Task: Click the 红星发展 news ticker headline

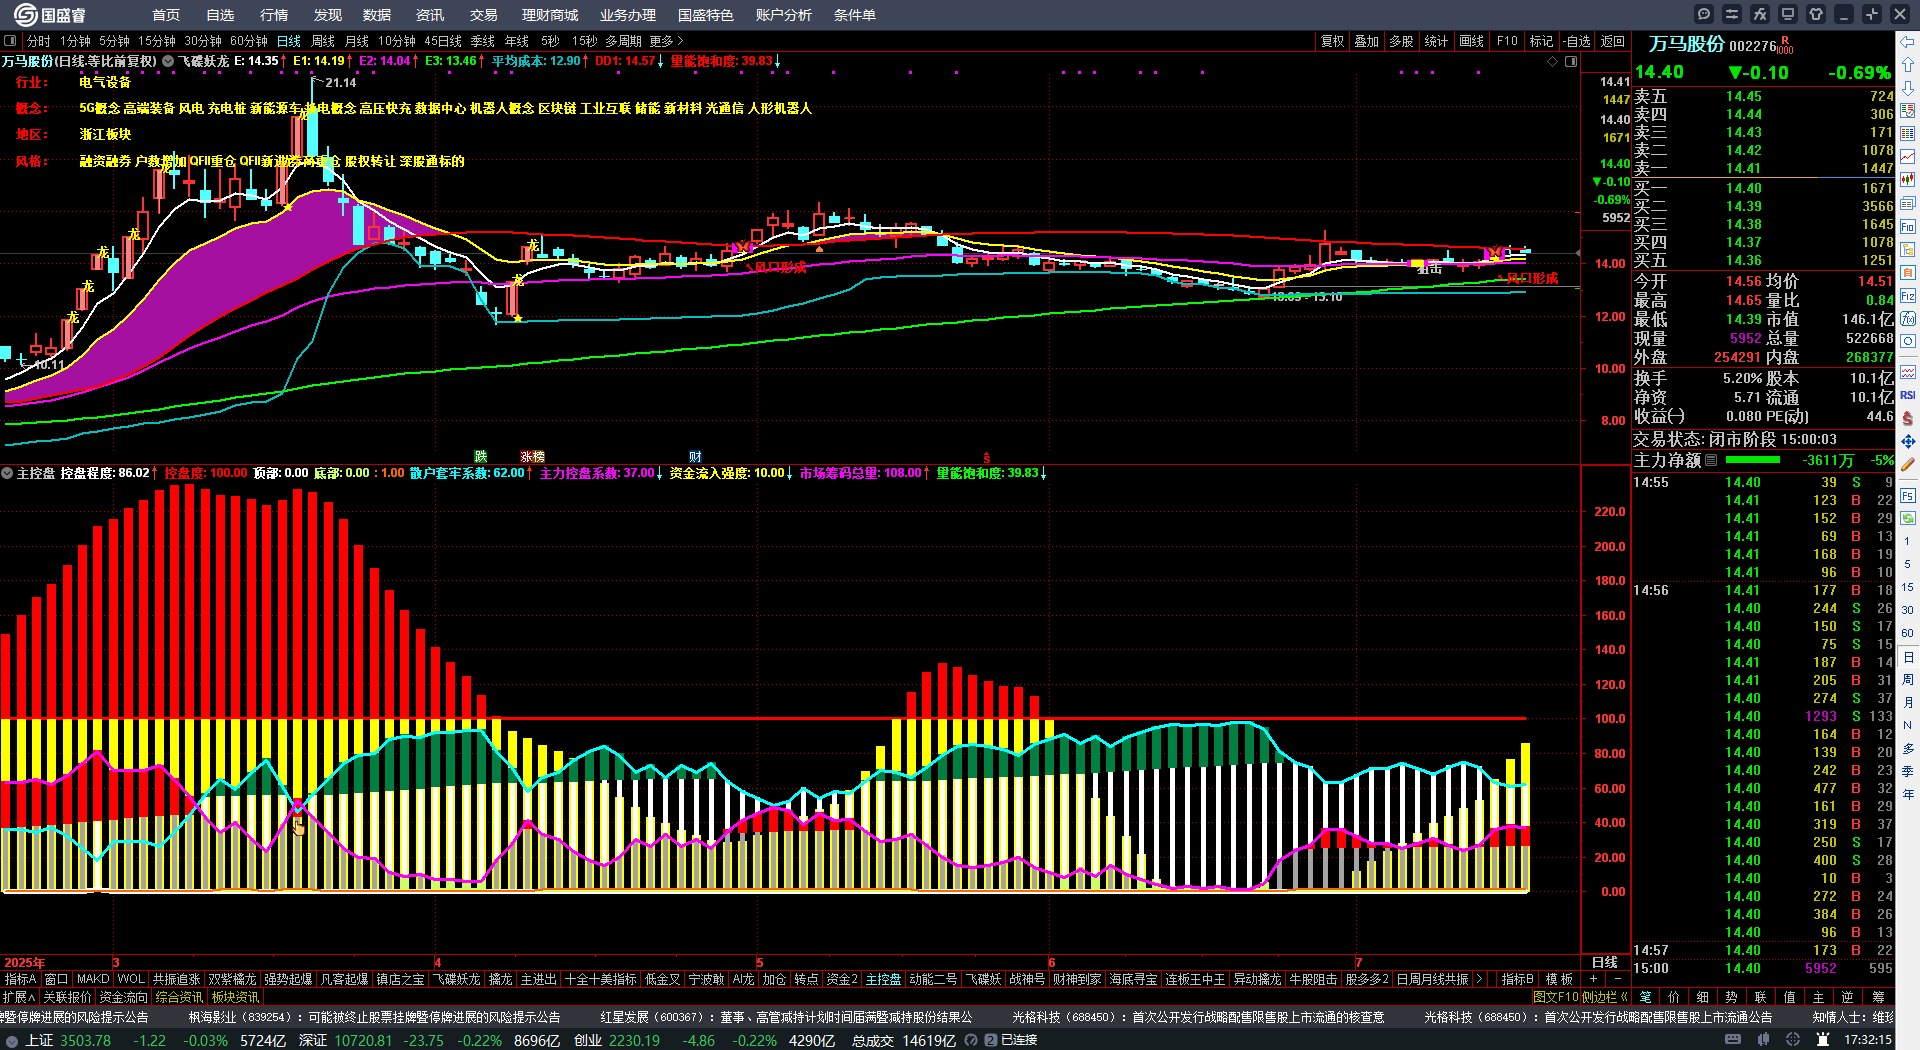Action: [x=786, y=1017]
